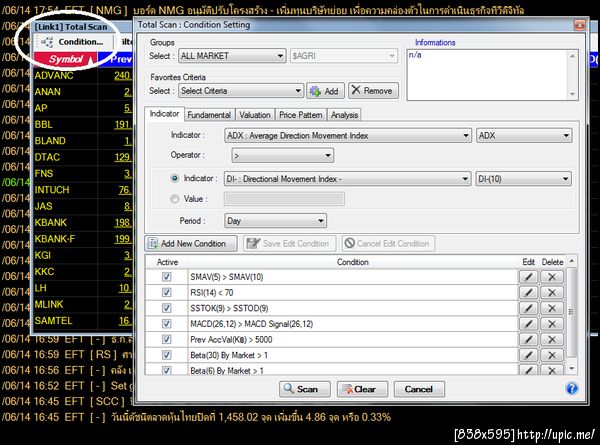Switch to the Price Pattern tab
The width and height of the screenshot is (600, 445).
pyautogui.click(x=300, y=115)
